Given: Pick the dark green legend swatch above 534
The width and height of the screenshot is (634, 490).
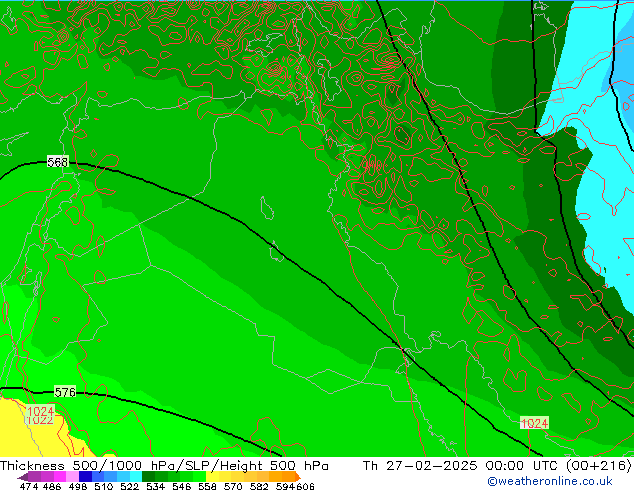Looking at the screenshot, I should pos(148,476).
